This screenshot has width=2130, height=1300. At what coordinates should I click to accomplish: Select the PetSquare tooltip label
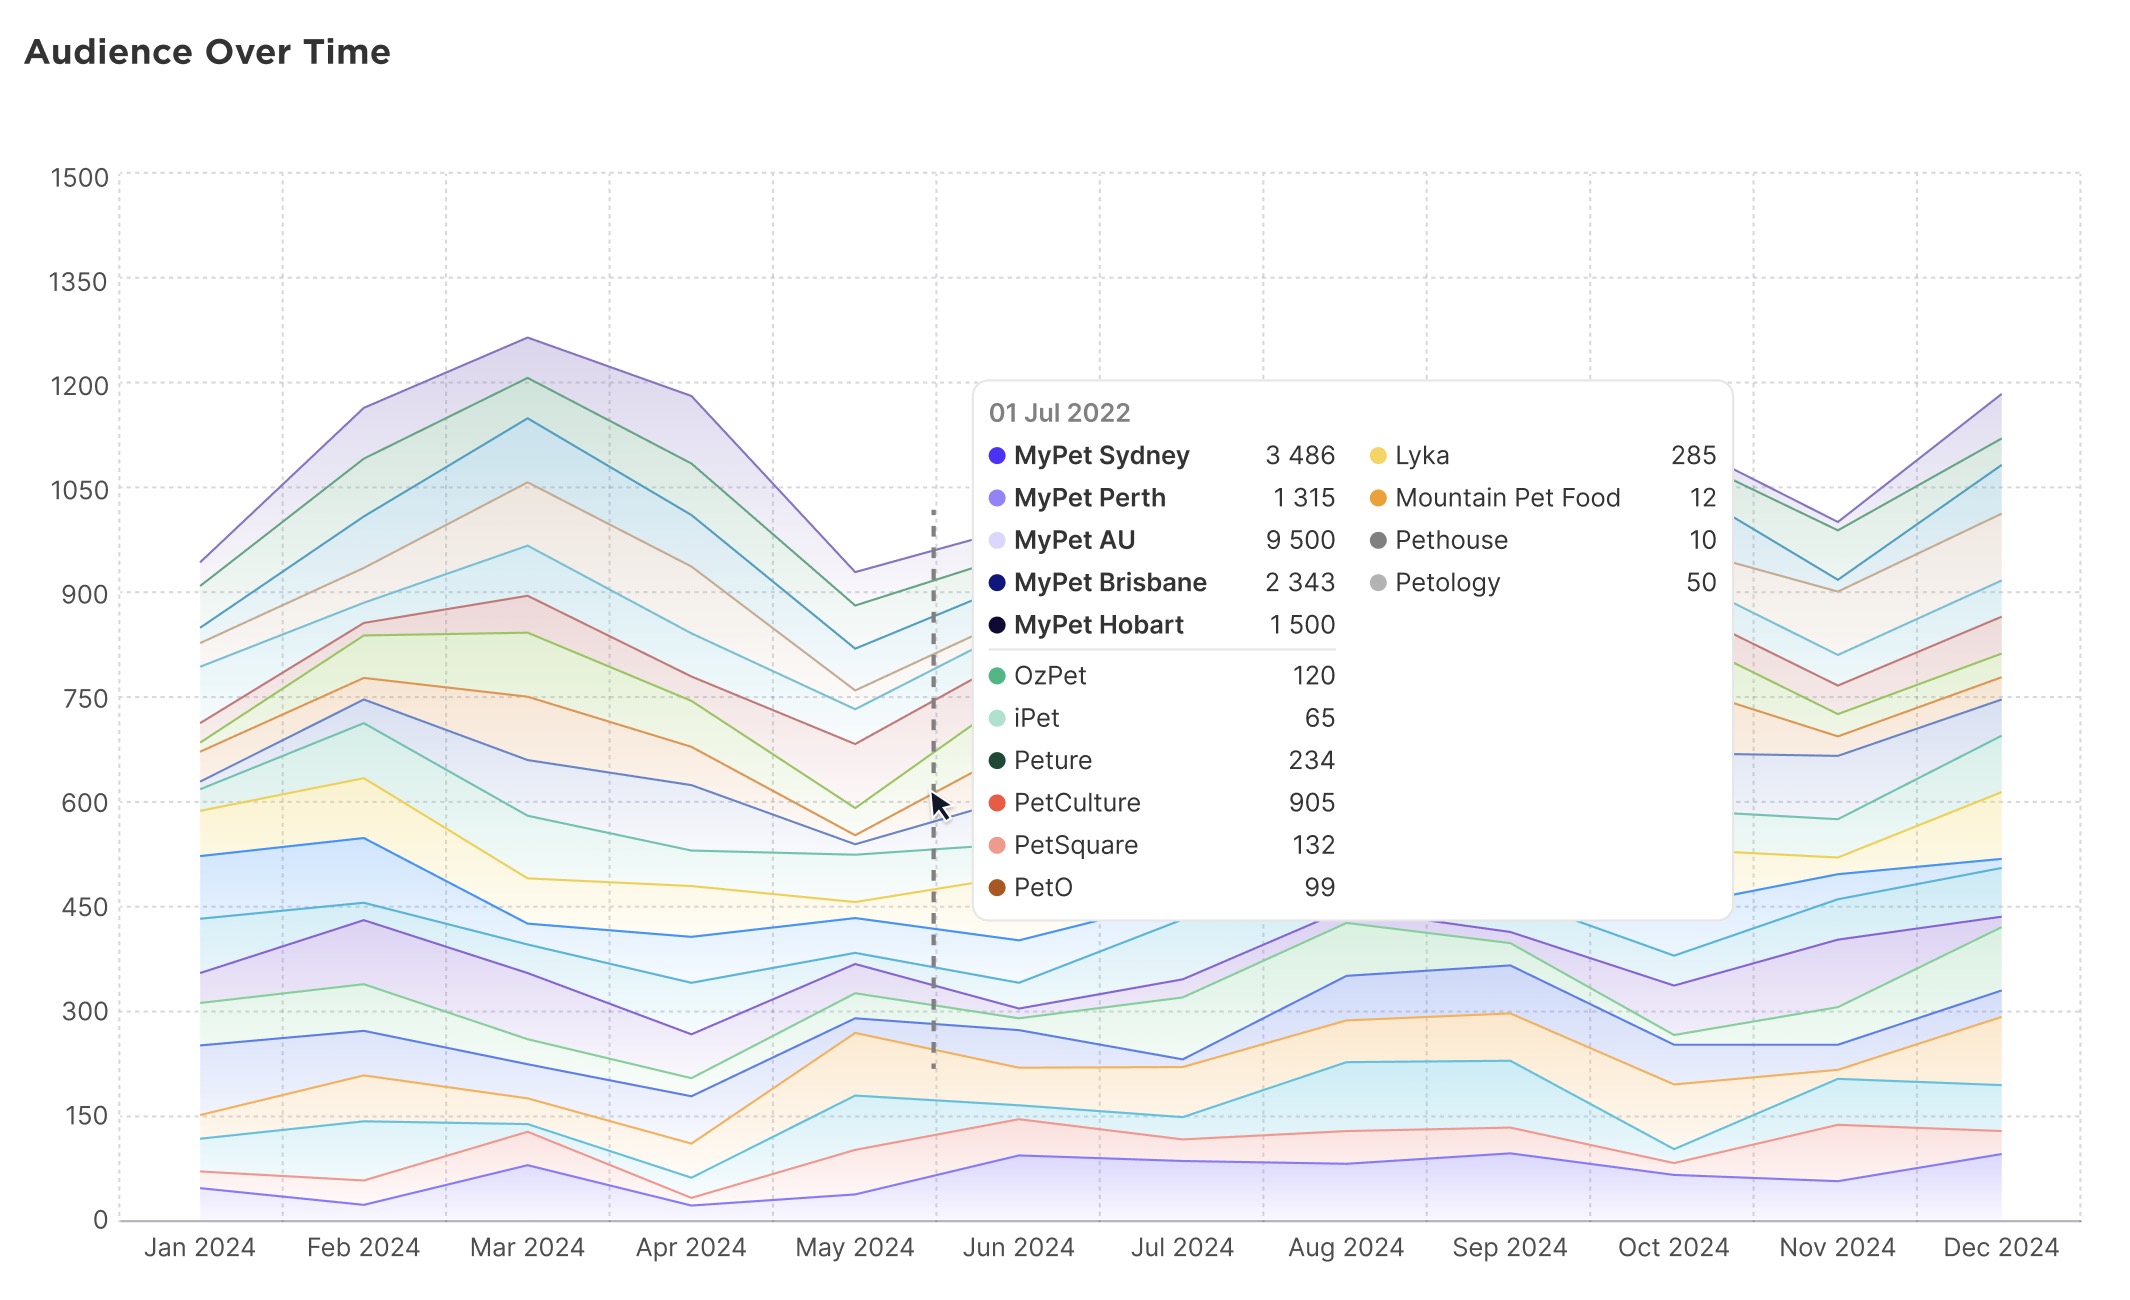point(1076,846)
